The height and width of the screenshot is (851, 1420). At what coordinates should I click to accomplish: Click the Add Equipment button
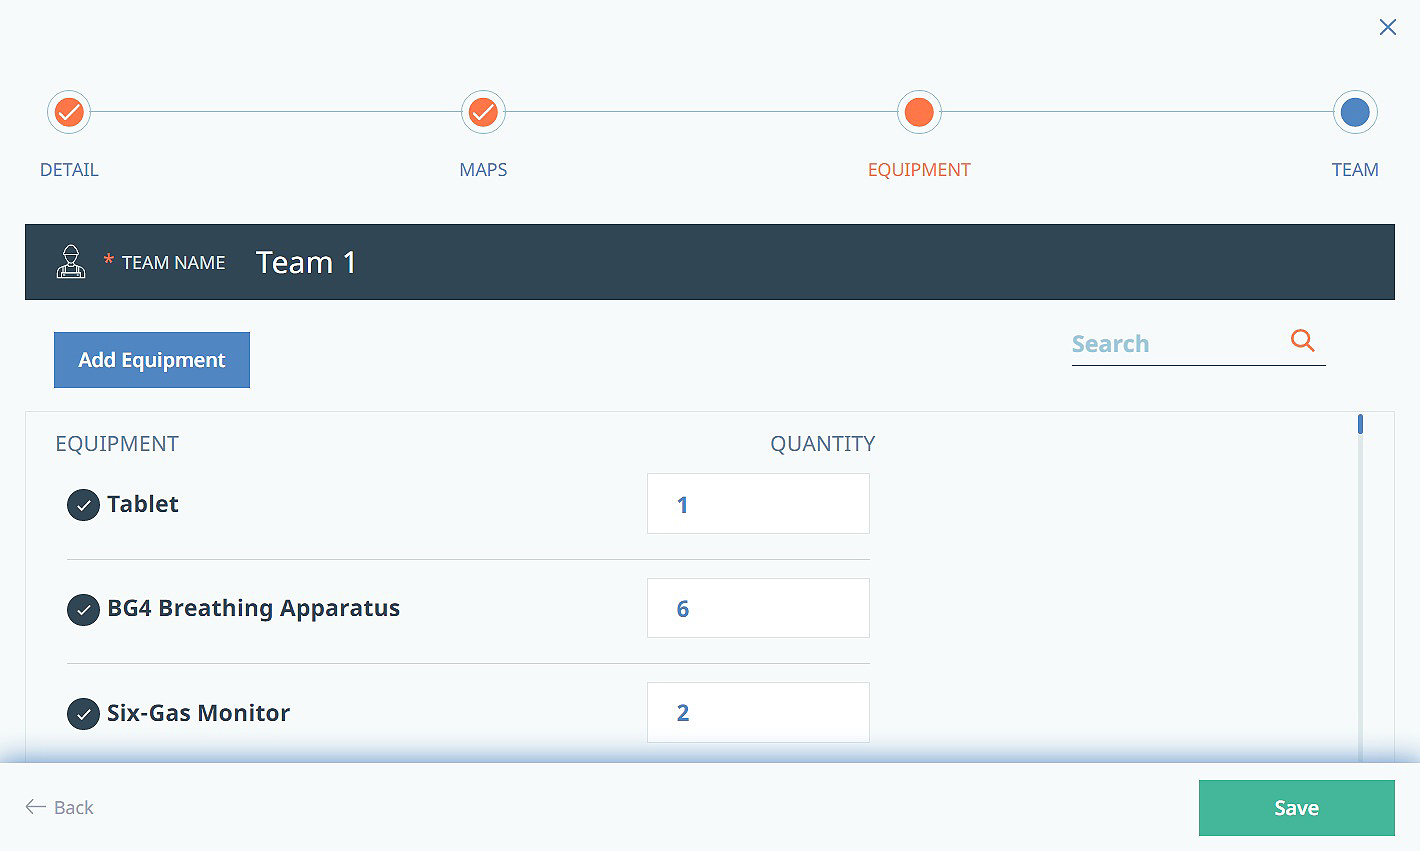tap(152, 360)
